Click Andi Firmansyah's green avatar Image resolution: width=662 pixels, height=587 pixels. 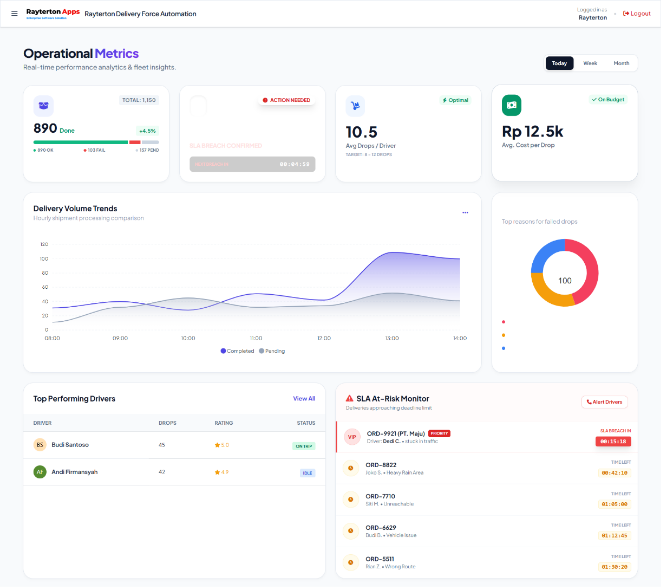point(40,471)
